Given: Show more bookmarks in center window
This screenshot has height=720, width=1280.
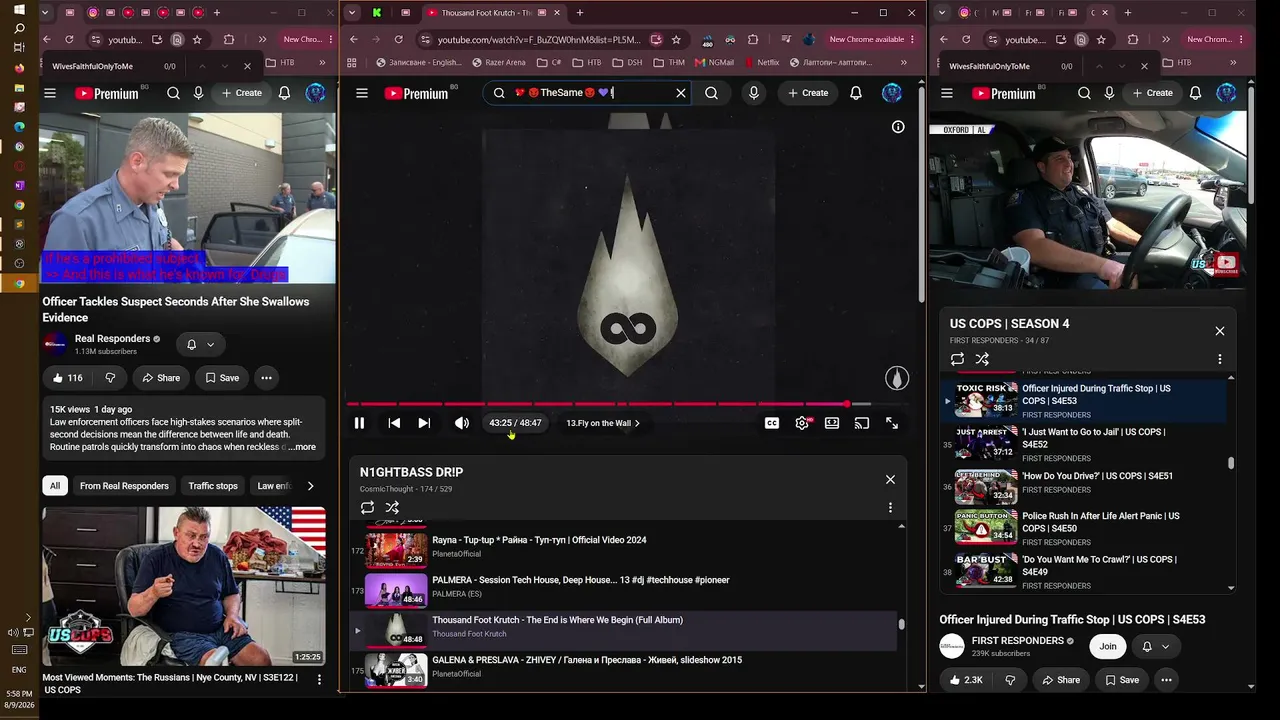Looking at the screenshot, I should (904, 62).
